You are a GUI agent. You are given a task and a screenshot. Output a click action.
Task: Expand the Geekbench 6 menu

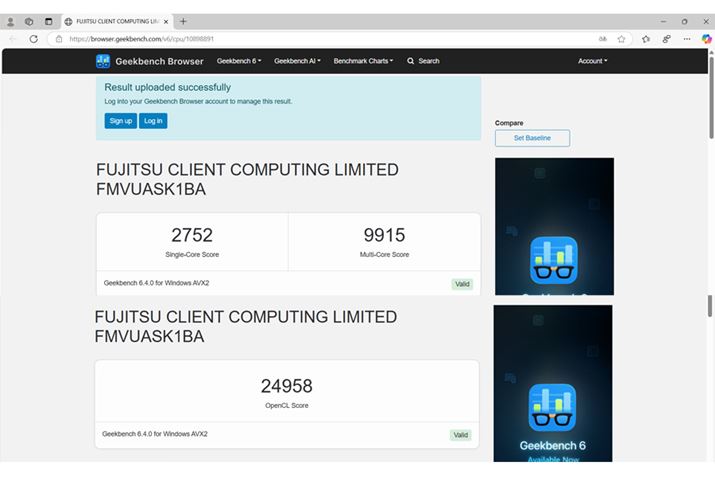pos(239,61)
